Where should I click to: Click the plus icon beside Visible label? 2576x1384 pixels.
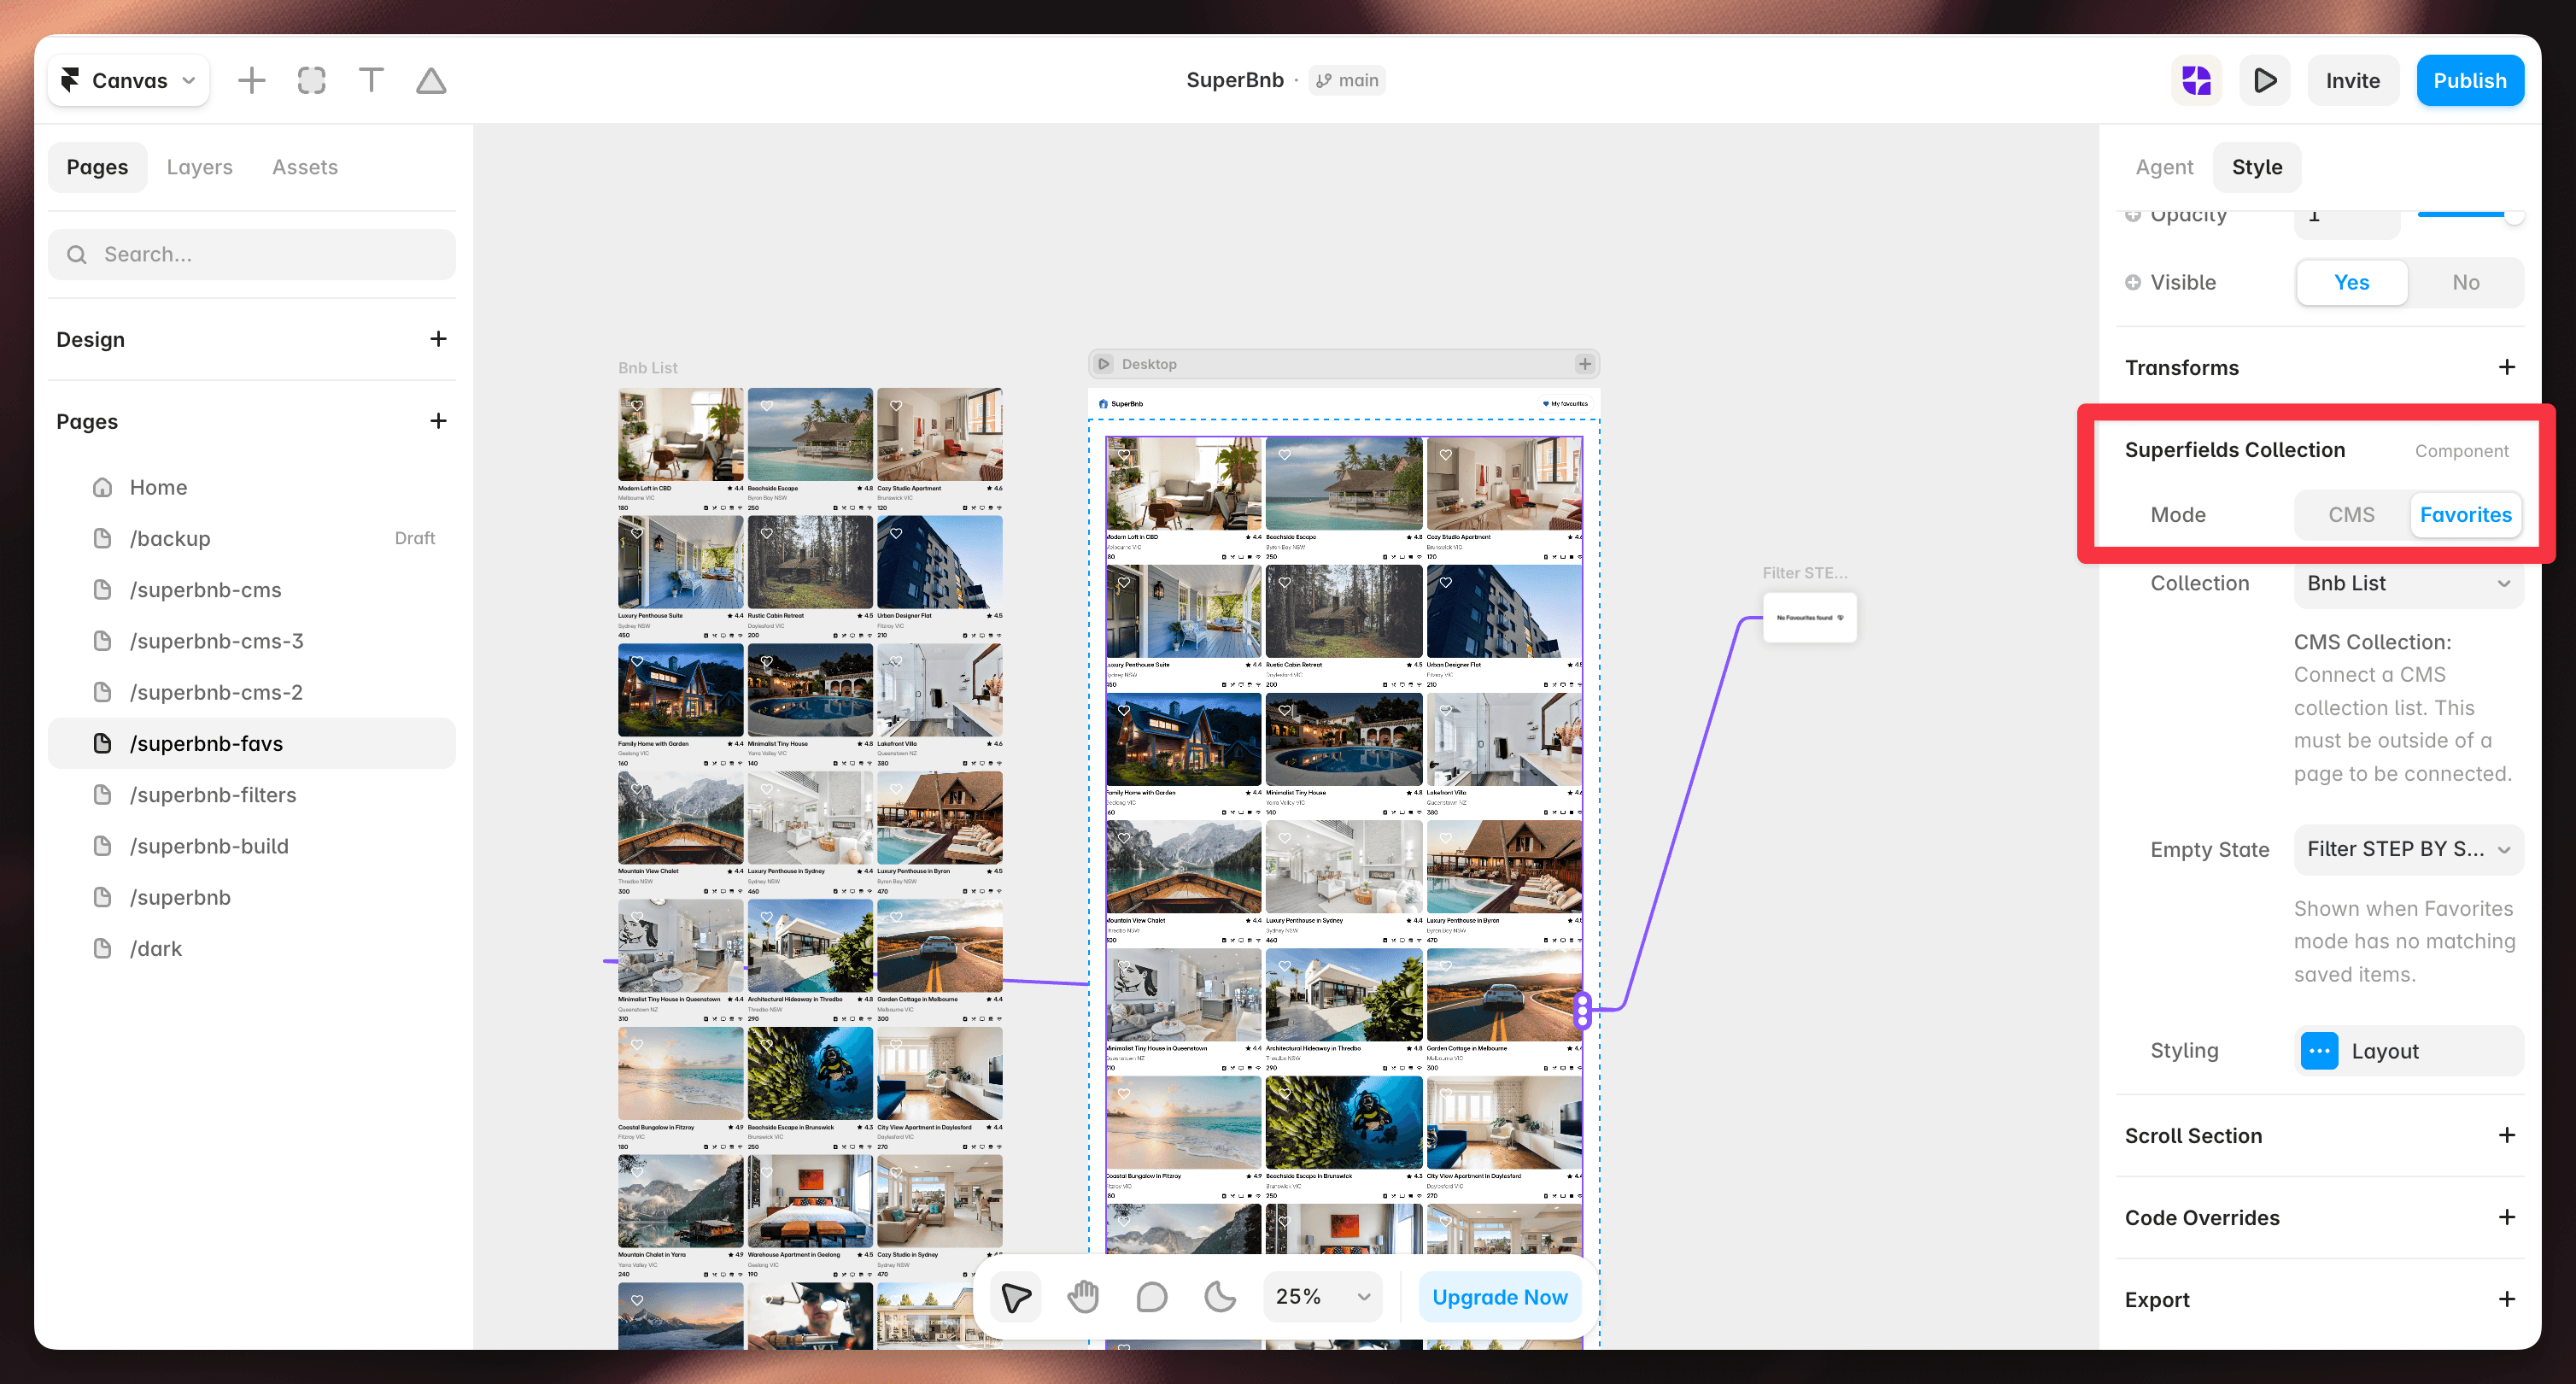[2133, 282]
